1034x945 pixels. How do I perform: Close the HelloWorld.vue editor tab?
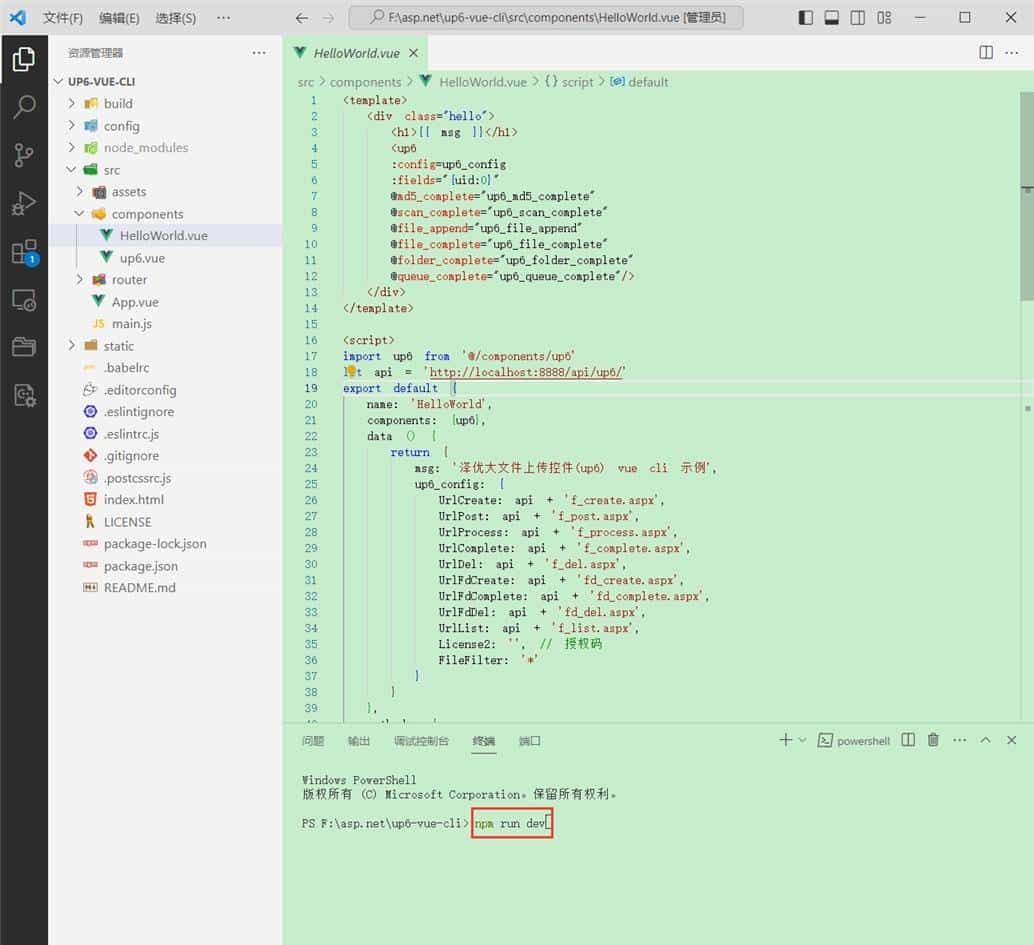413,53
